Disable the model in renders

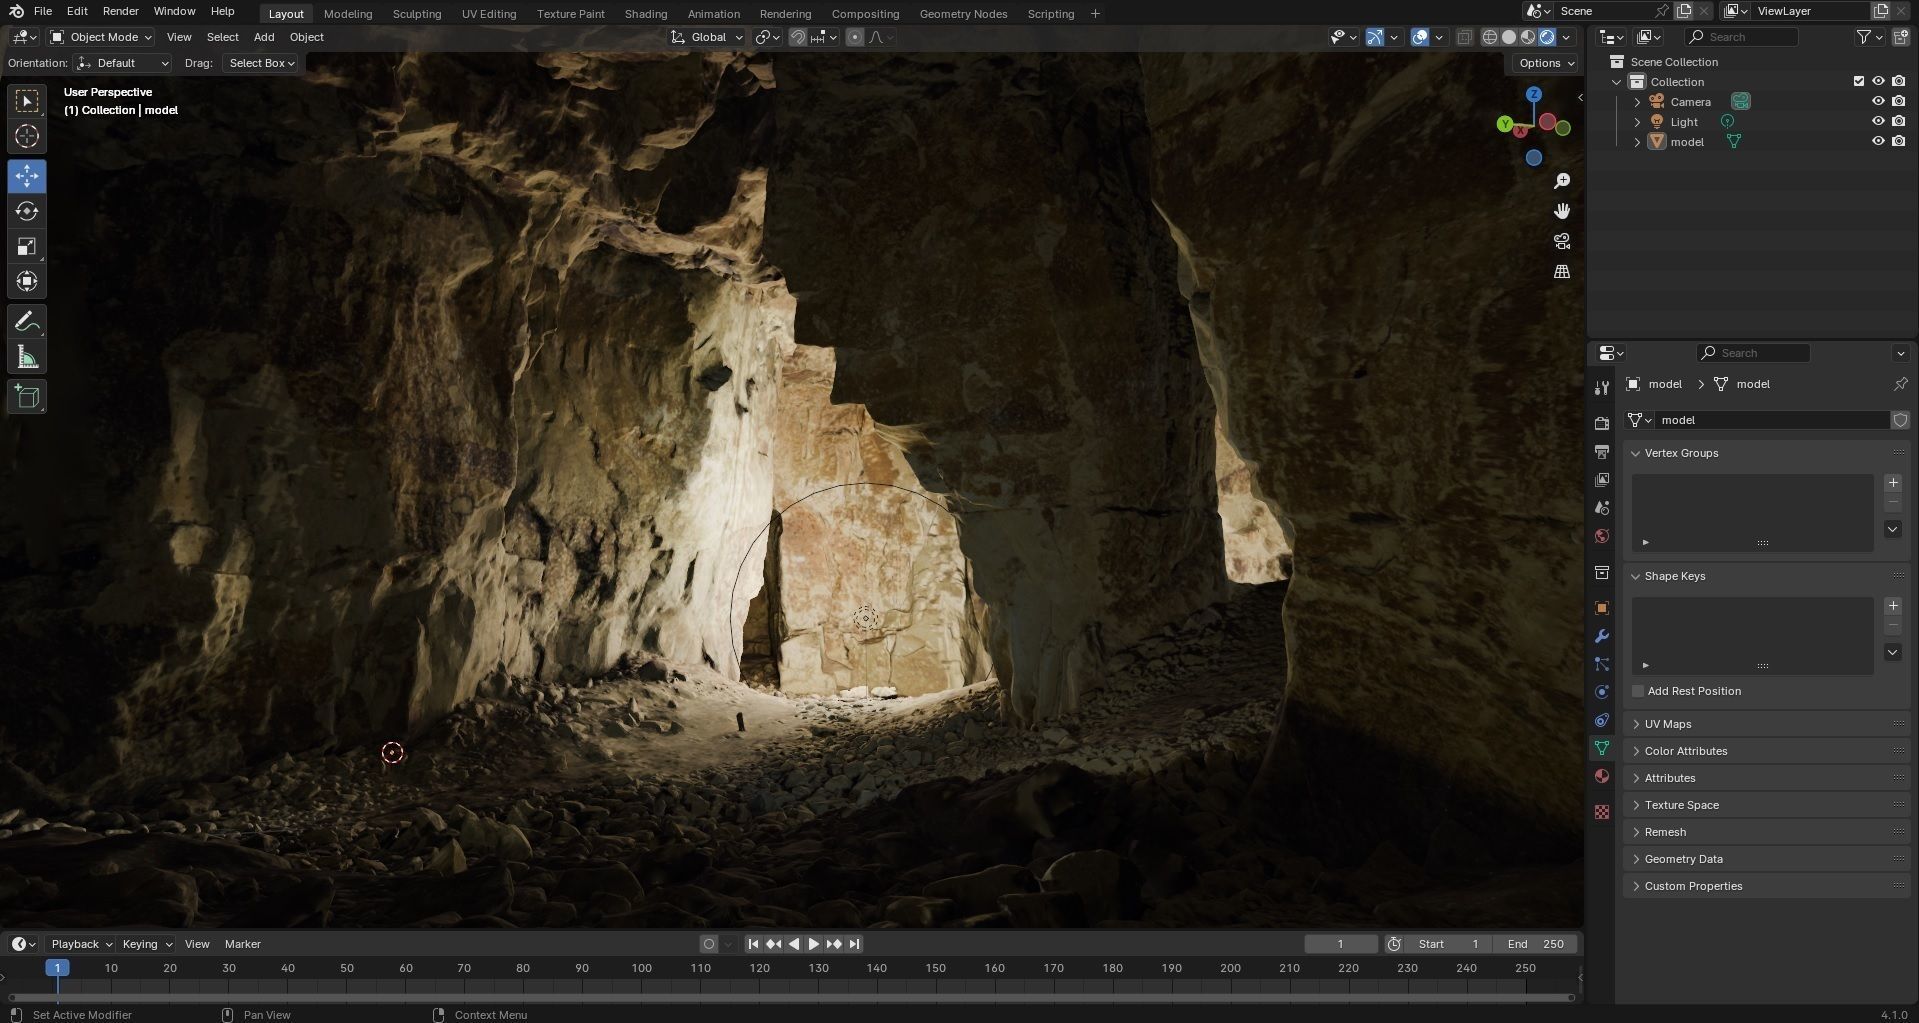pyautogui.click(x=1898, y=142)
